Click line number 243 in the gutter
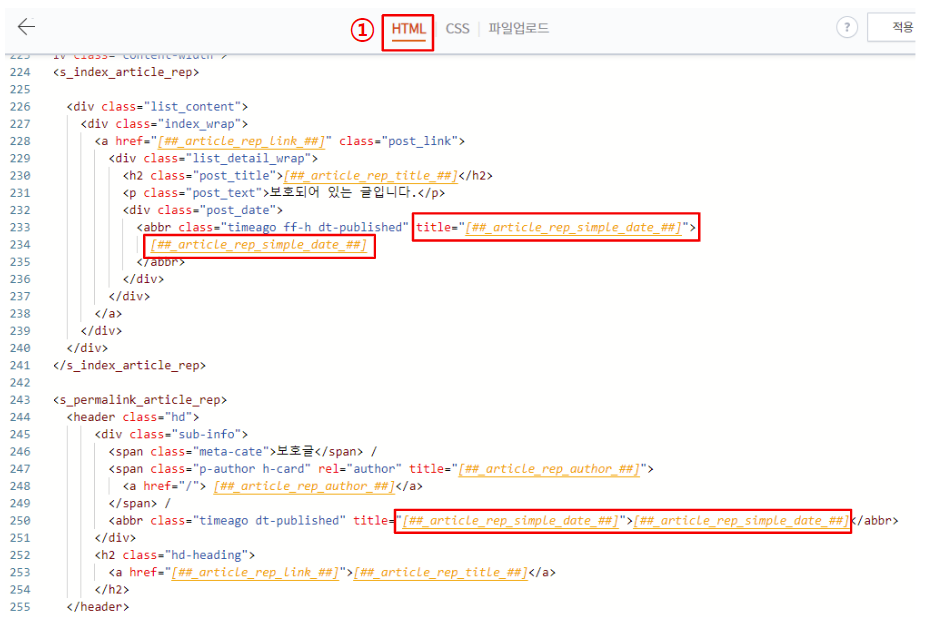 (x=20, y=400)
